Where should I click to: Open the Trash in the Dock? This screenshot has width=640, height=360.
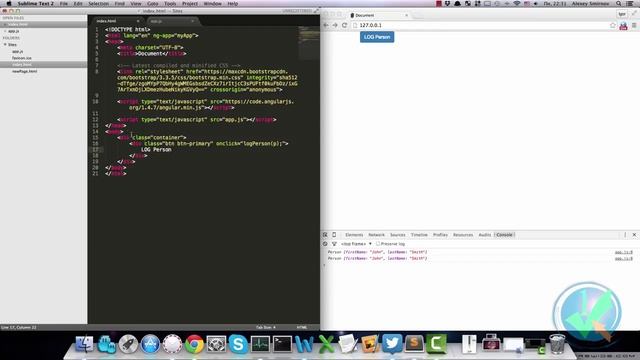tap(557, 344)
